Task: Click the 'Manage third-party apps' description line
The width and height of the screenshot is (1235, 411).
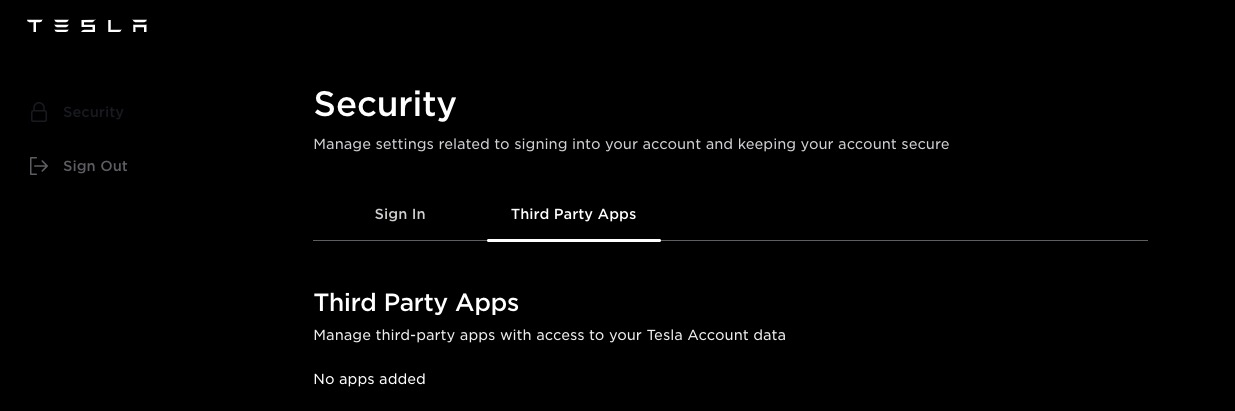Action: 549,335
